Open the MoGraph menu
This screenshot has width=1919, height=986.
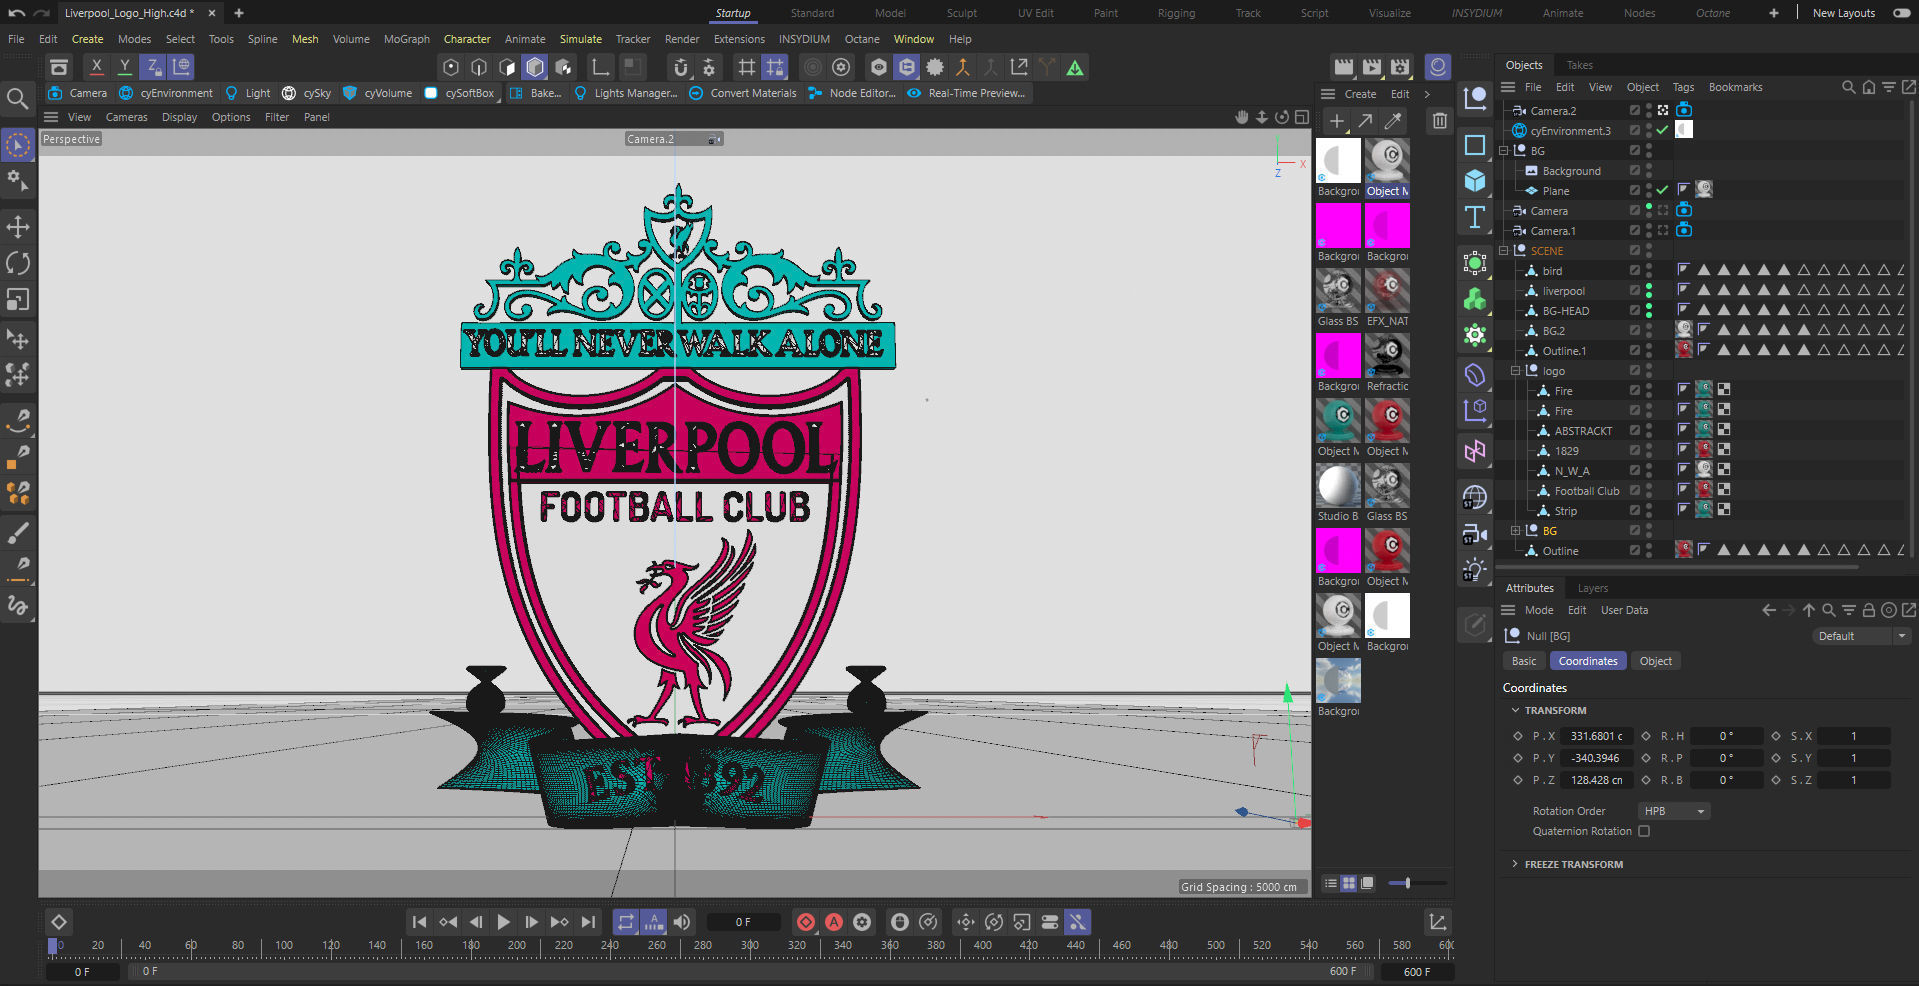click(406, 39)
